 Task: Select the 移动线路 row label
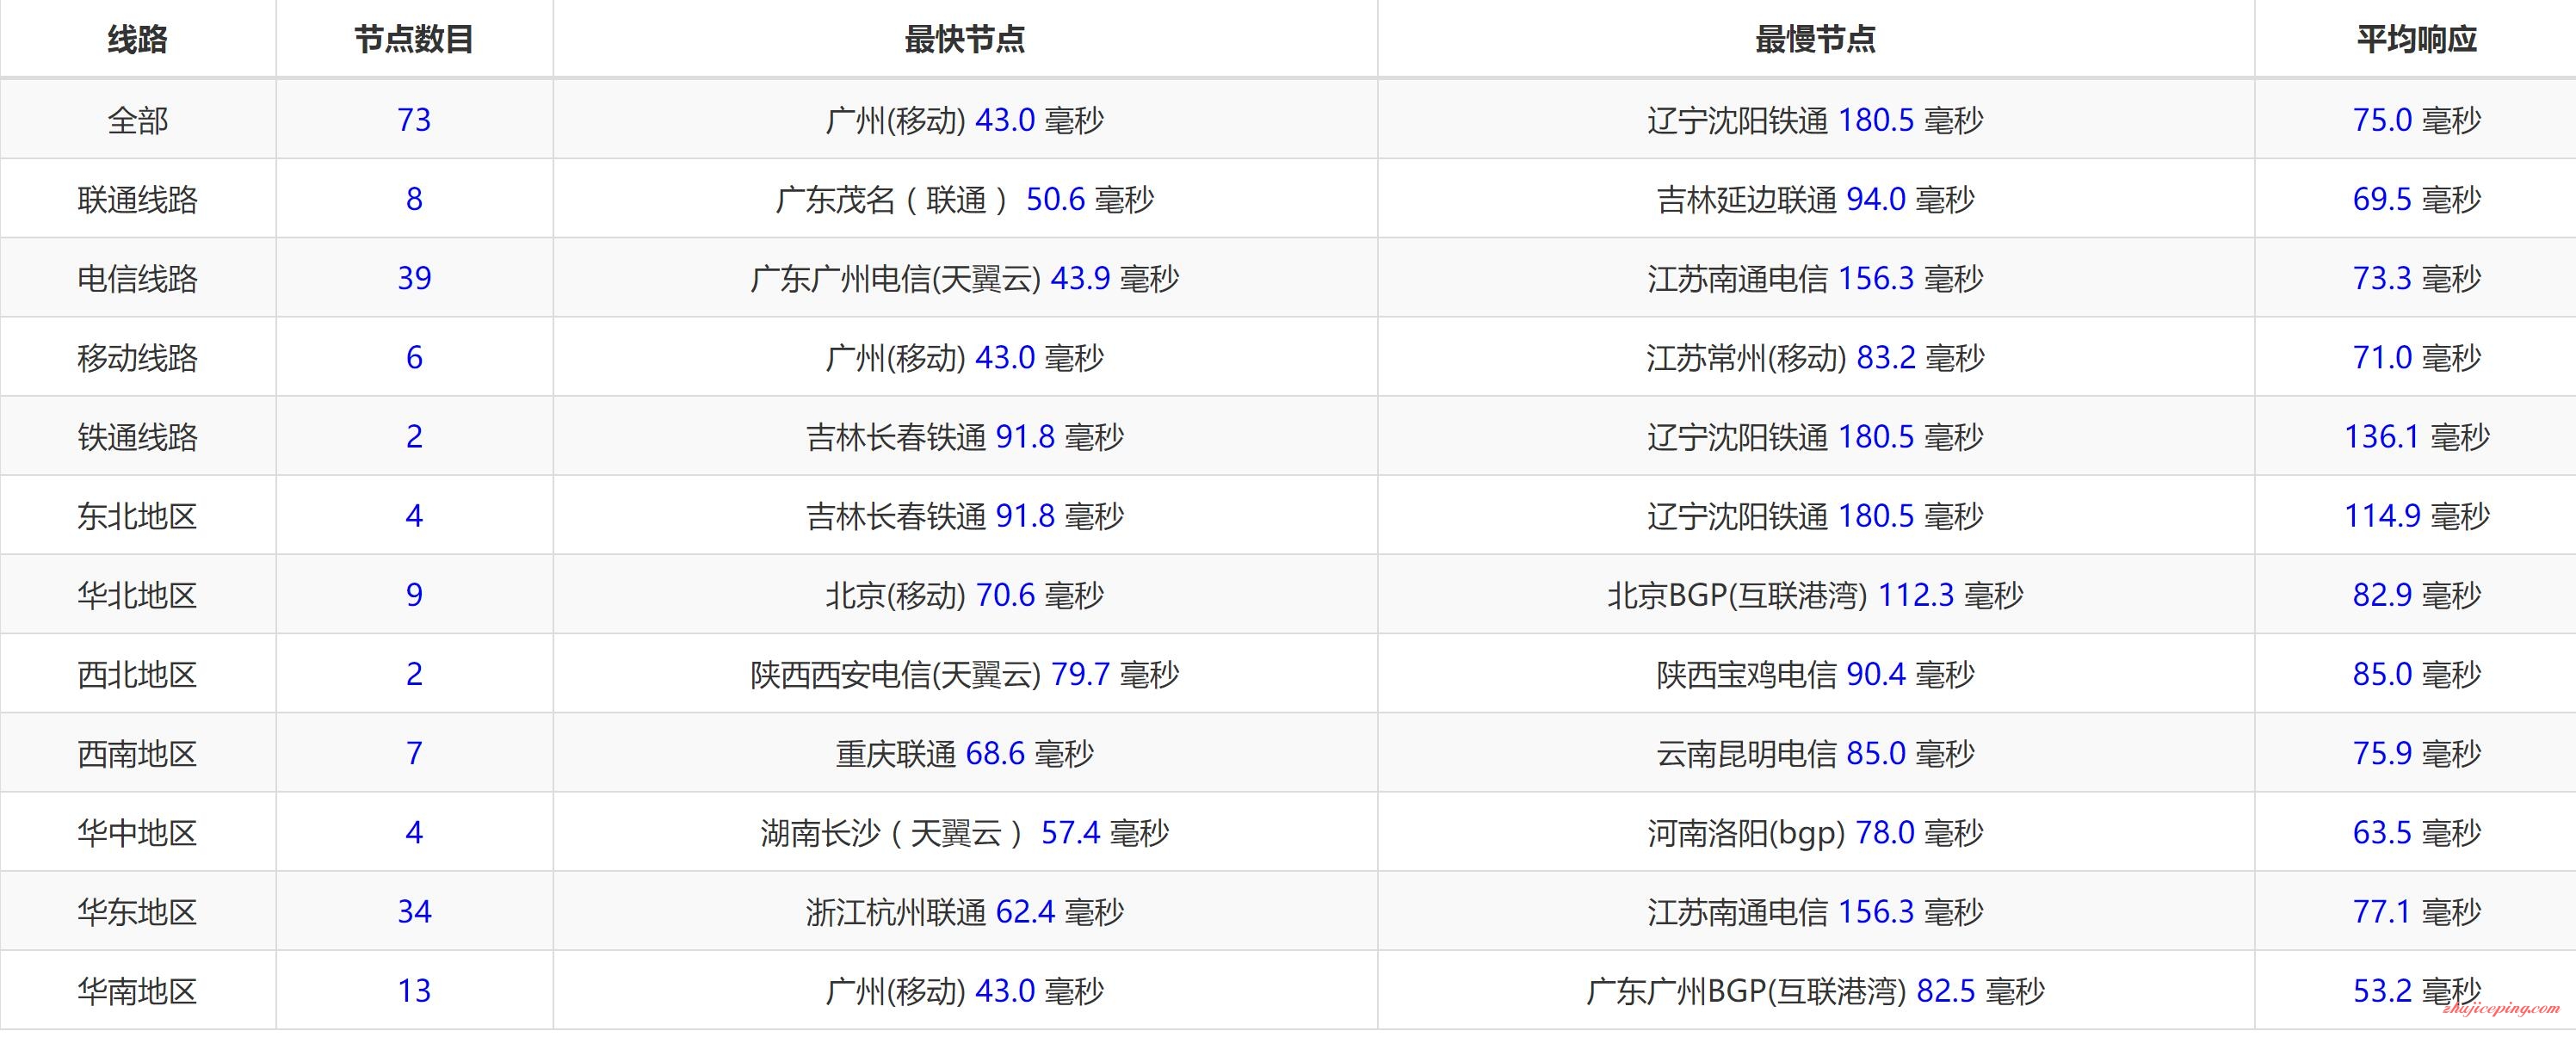click(138, 357)
